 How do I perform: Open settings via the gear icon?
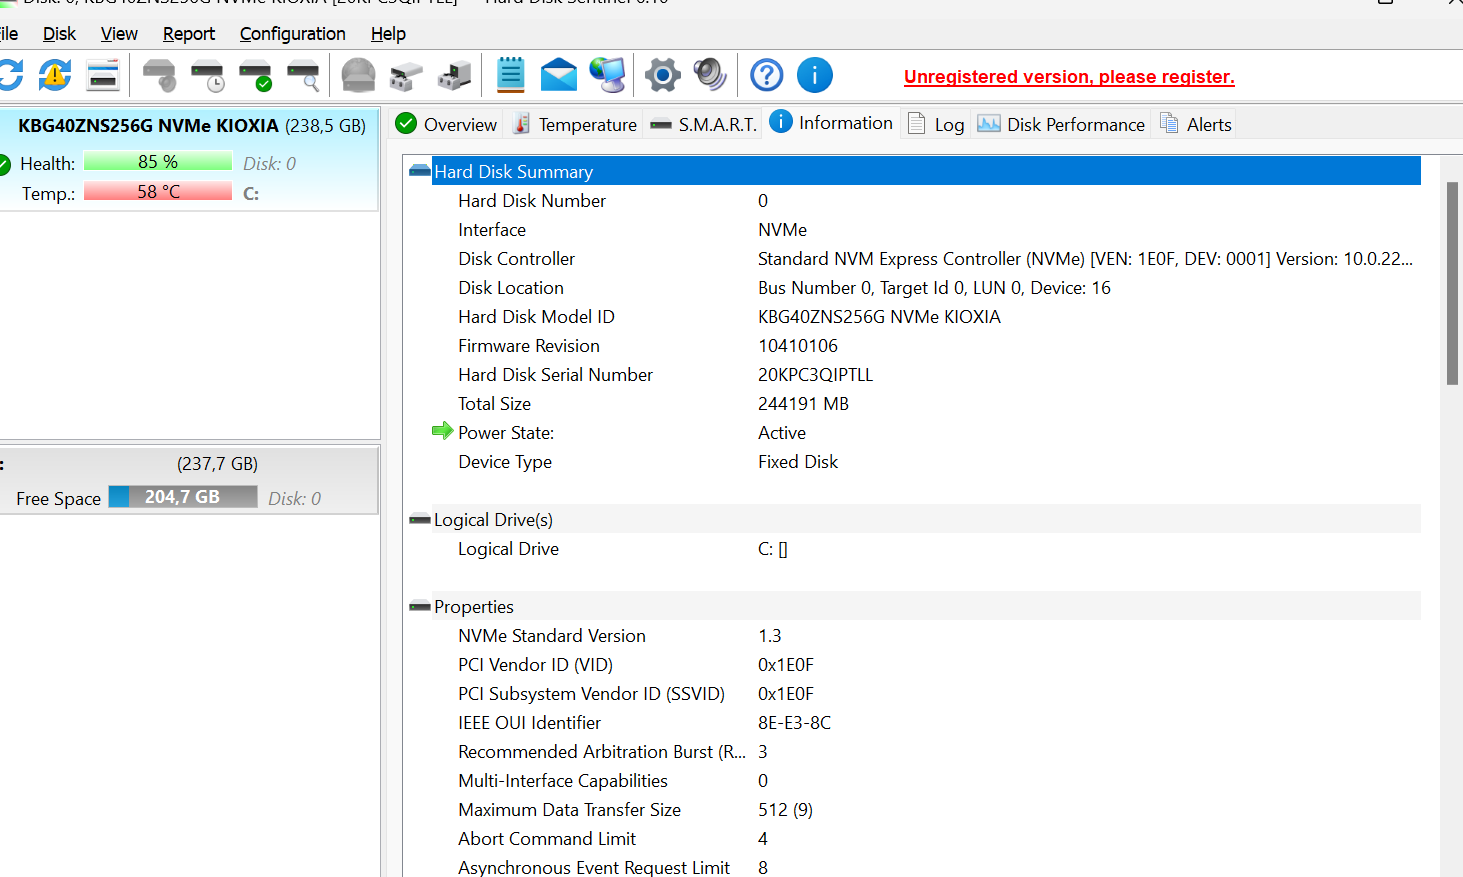pos(662,75)
